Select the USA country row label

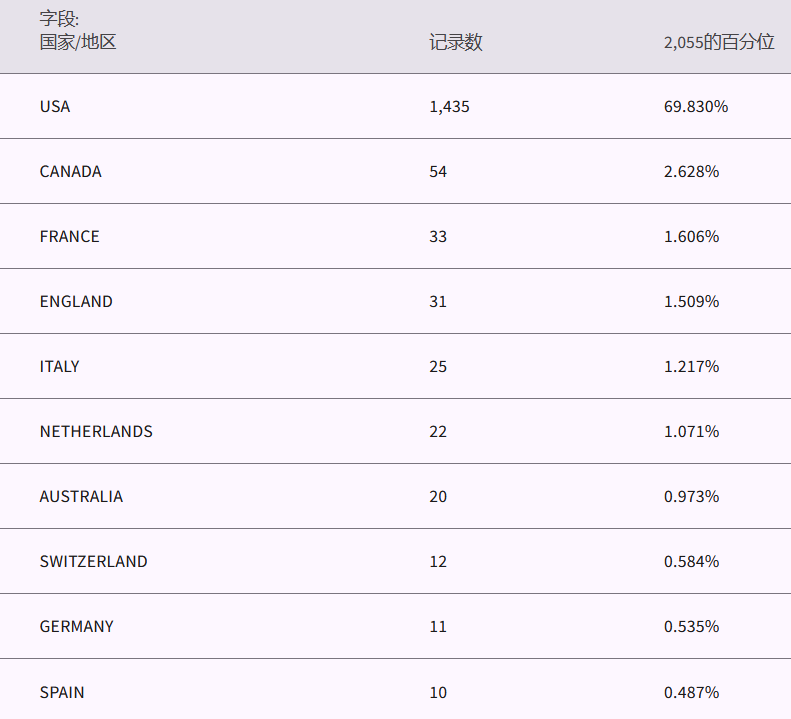(x=55, y=106)
